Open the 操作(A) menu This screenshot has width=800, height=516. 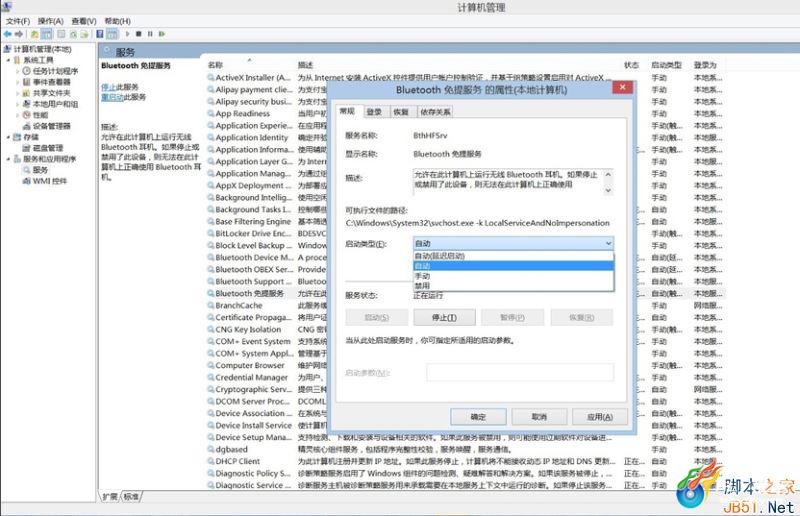pyautogui.click(x=51, y=21)
